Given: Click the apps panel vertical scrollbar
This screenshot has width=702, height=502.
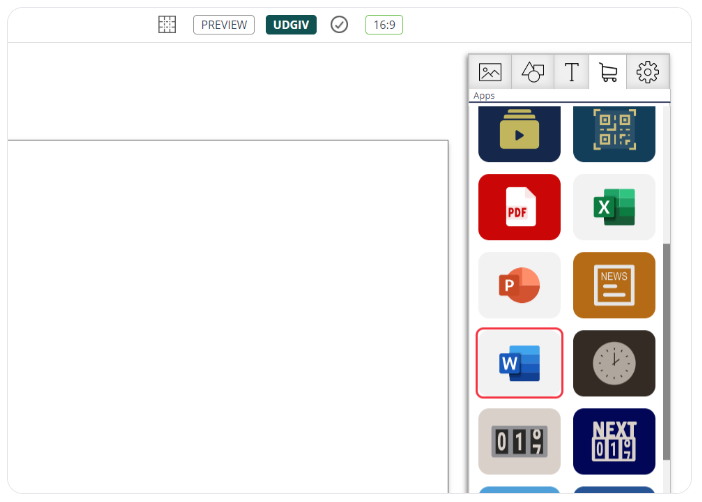Looking at the screenshot, I should [x=666, y=352].
